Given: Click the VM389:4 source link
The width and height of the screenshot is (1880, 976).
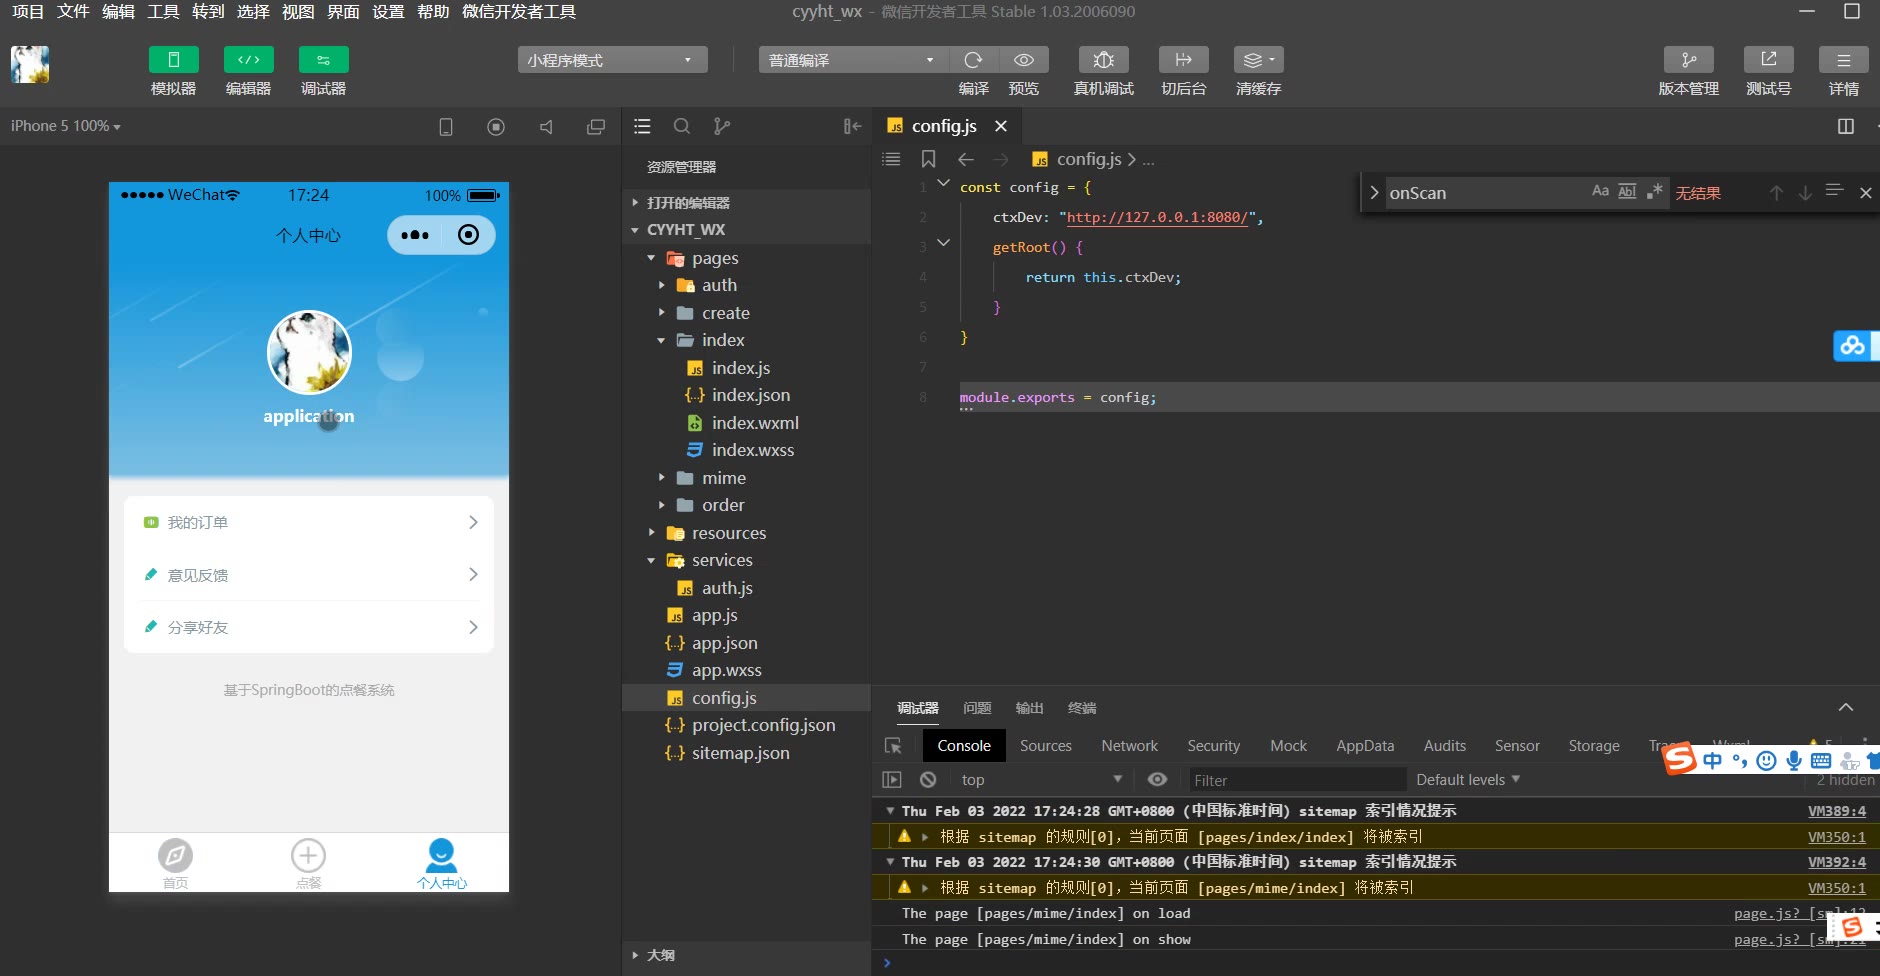Looking at the screenshot, I should 1836,811.
